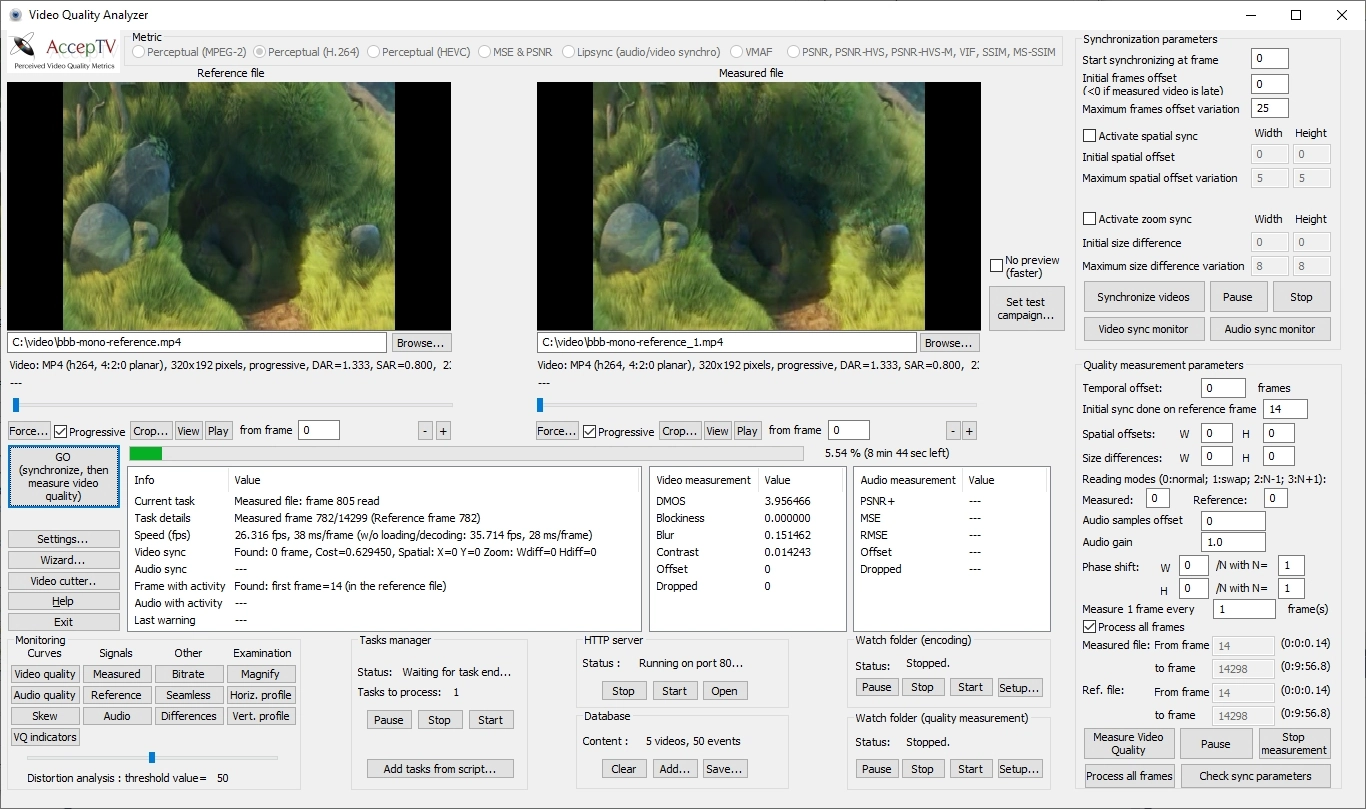Open Video cutter tool
The image size is (1366, 809).
(63, 581)
